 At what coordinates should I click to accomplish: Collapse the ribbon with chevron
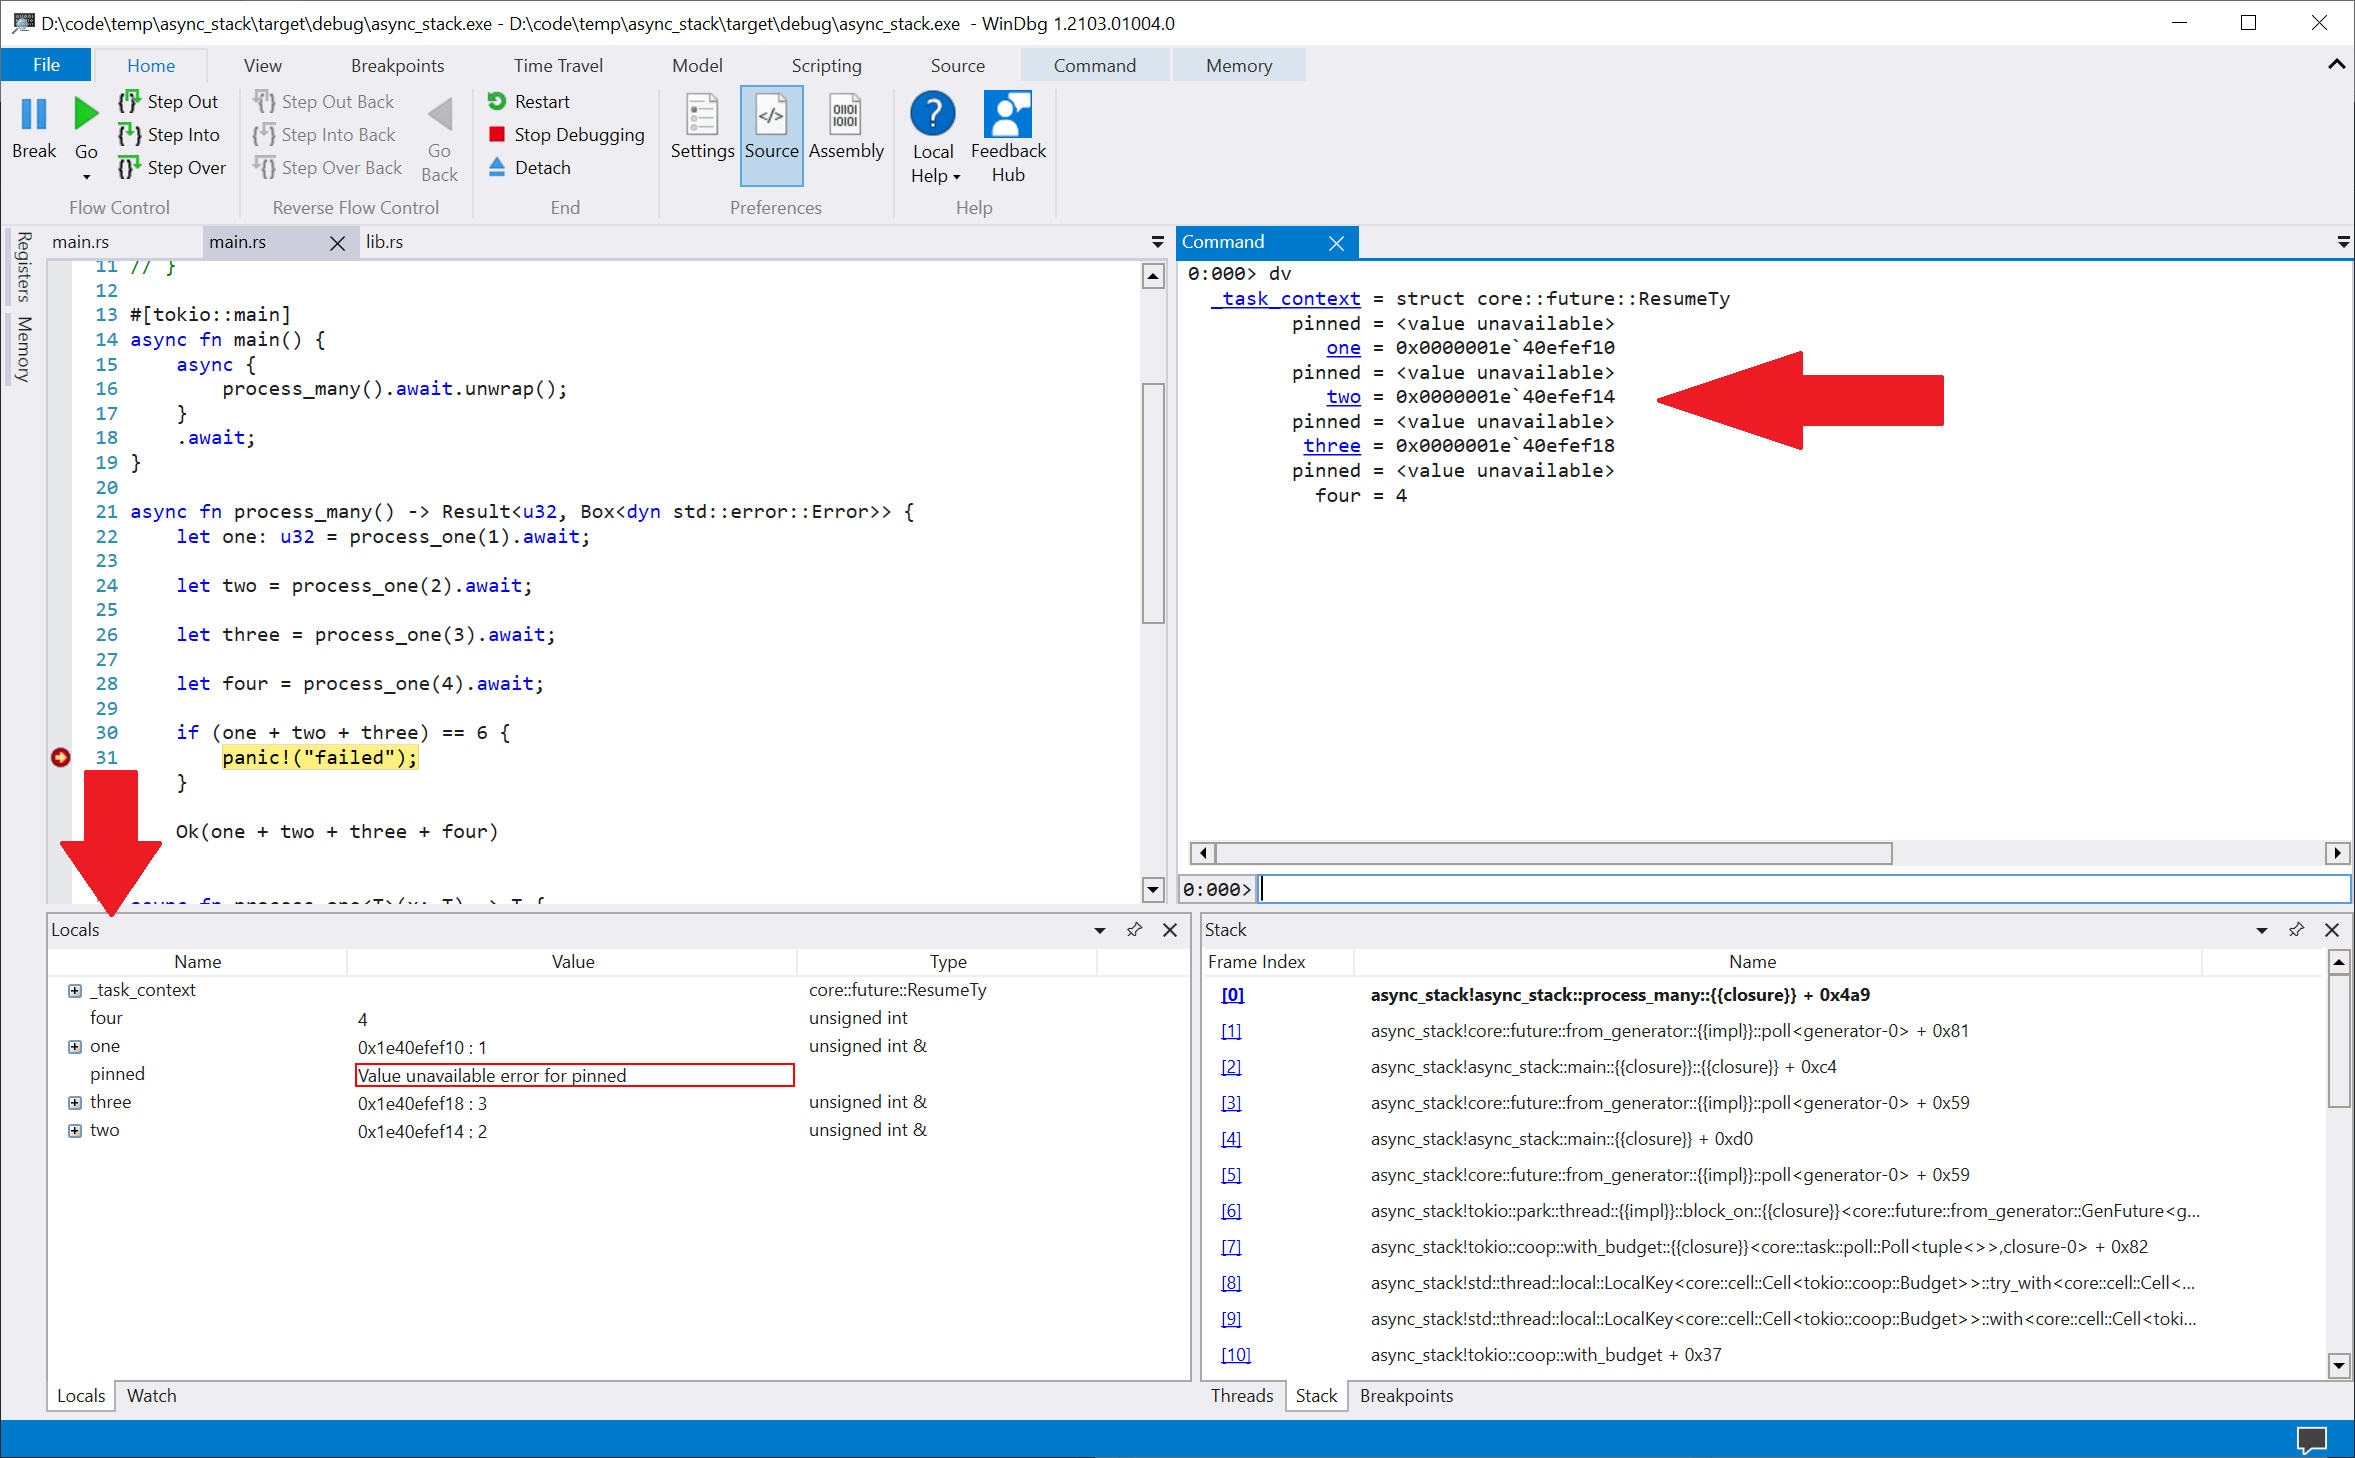click(x=2336, y=65)
